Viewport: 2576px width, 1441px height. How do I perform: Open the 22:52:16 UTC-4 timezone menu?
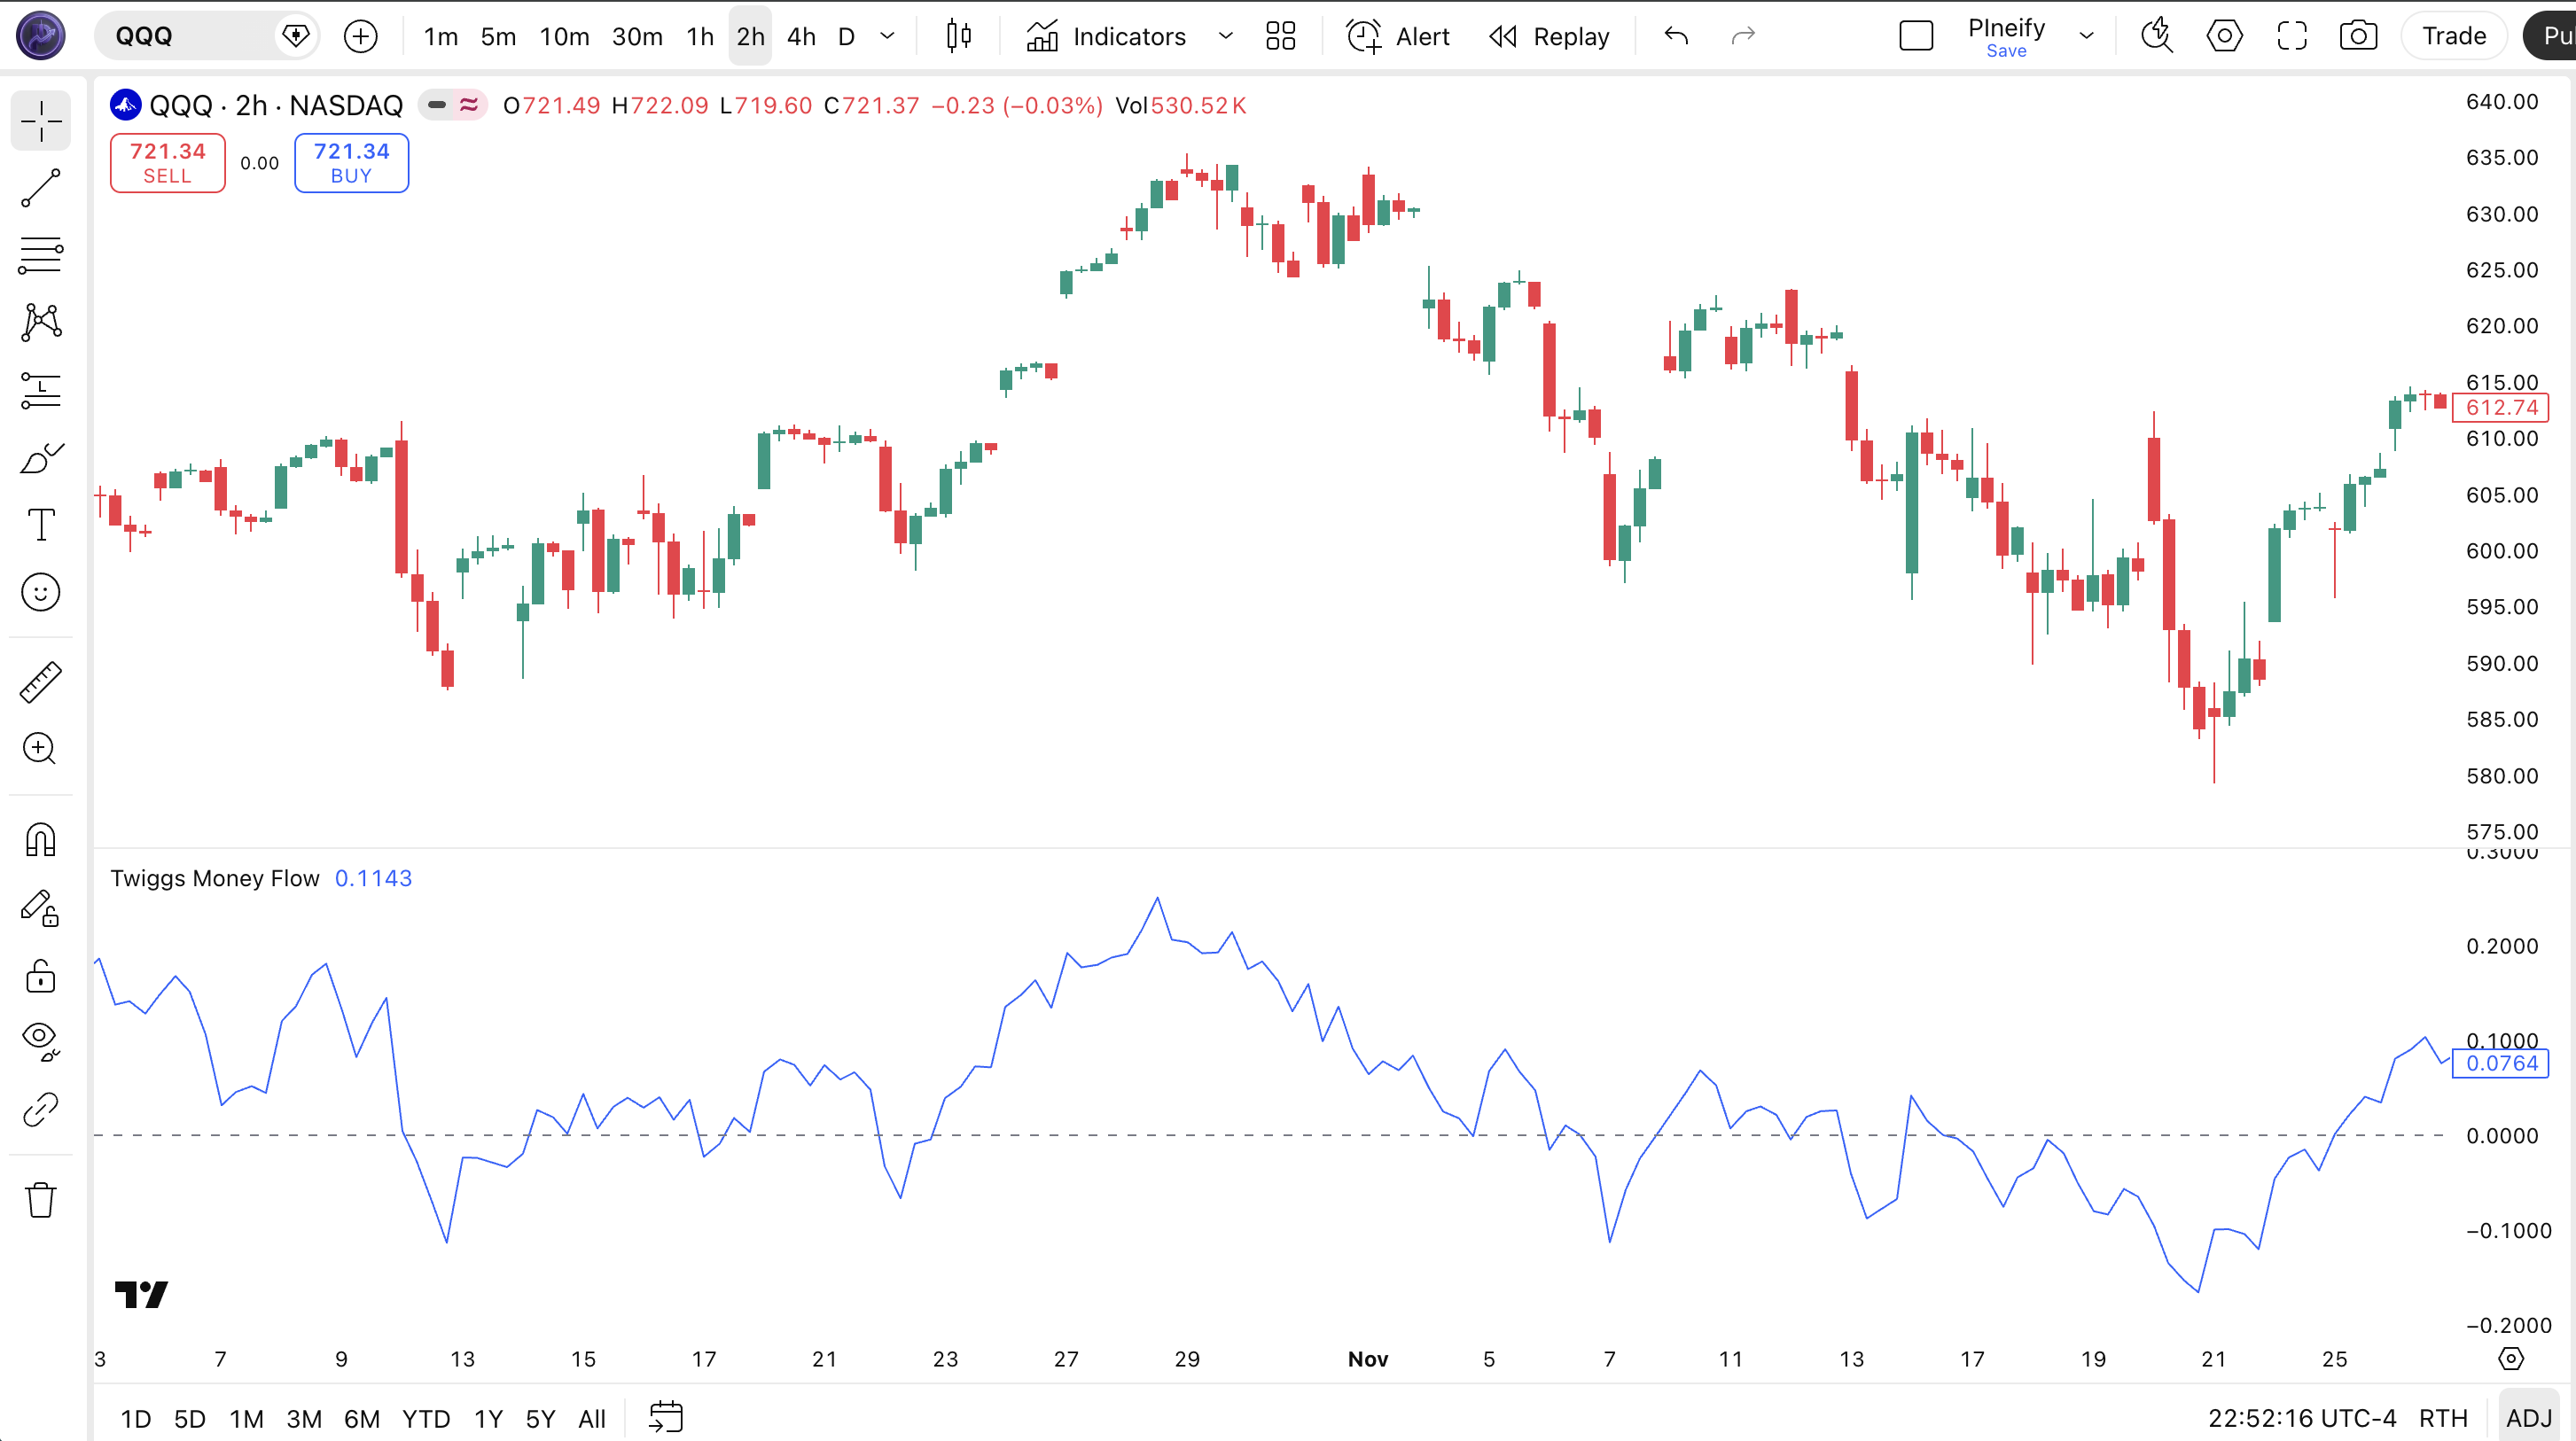pos(2302,1418)
